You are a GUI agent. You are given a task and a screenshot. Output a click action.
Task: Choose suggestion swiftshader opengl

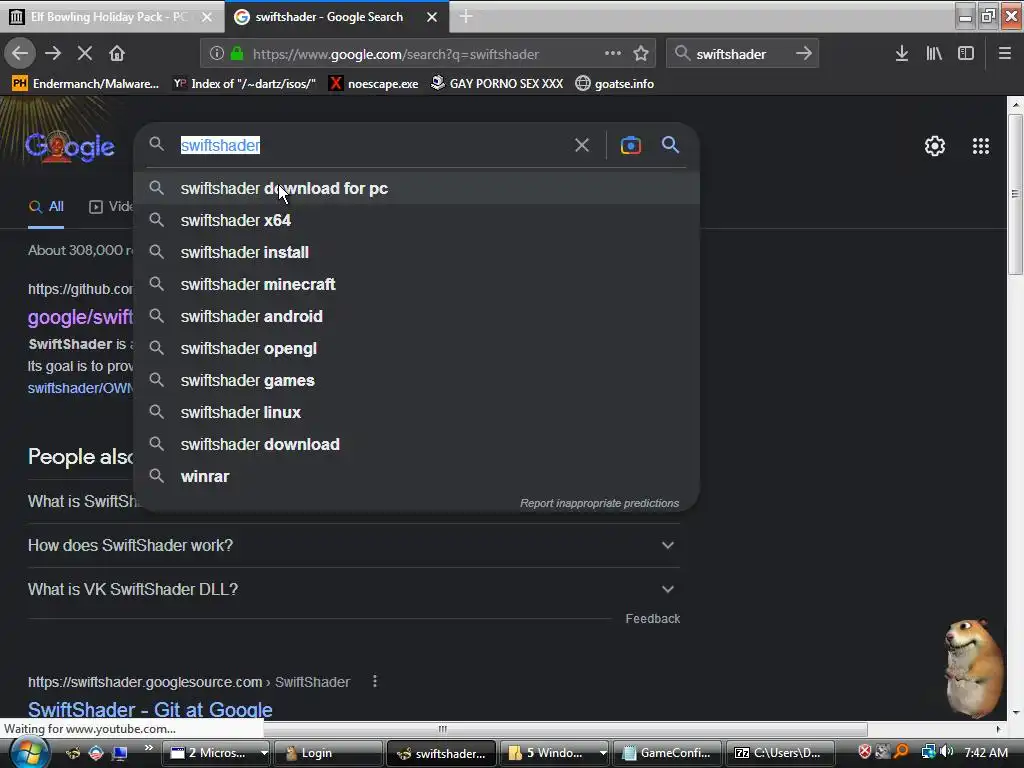417,348
